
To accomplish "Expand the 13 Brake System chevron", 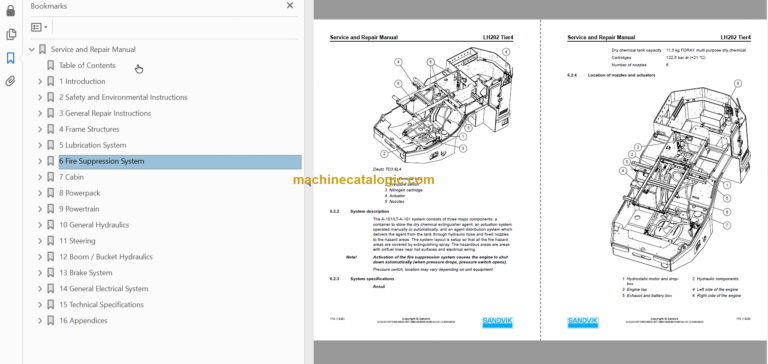I will coord(40,272).
